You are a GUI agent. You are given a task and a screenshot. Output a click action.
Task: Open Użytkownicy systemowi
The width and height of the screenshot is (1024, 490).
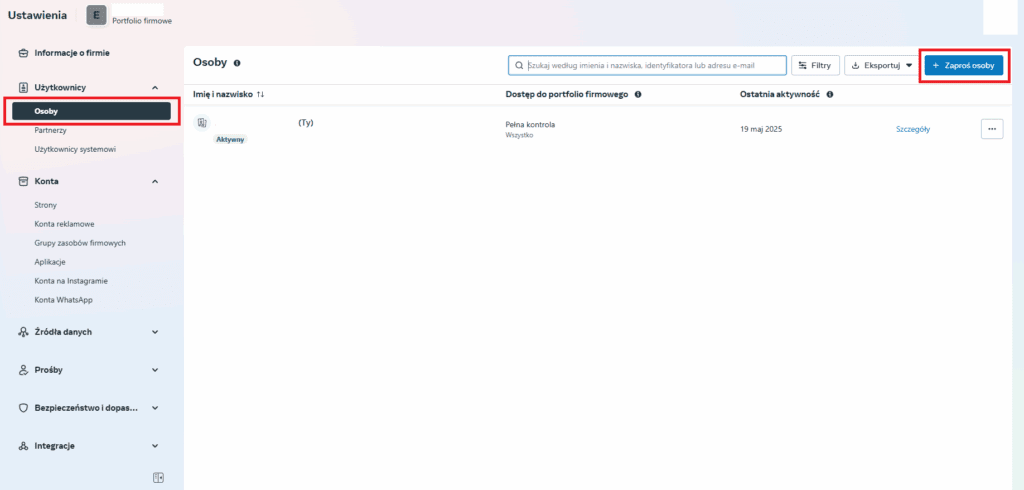(75, 149)
